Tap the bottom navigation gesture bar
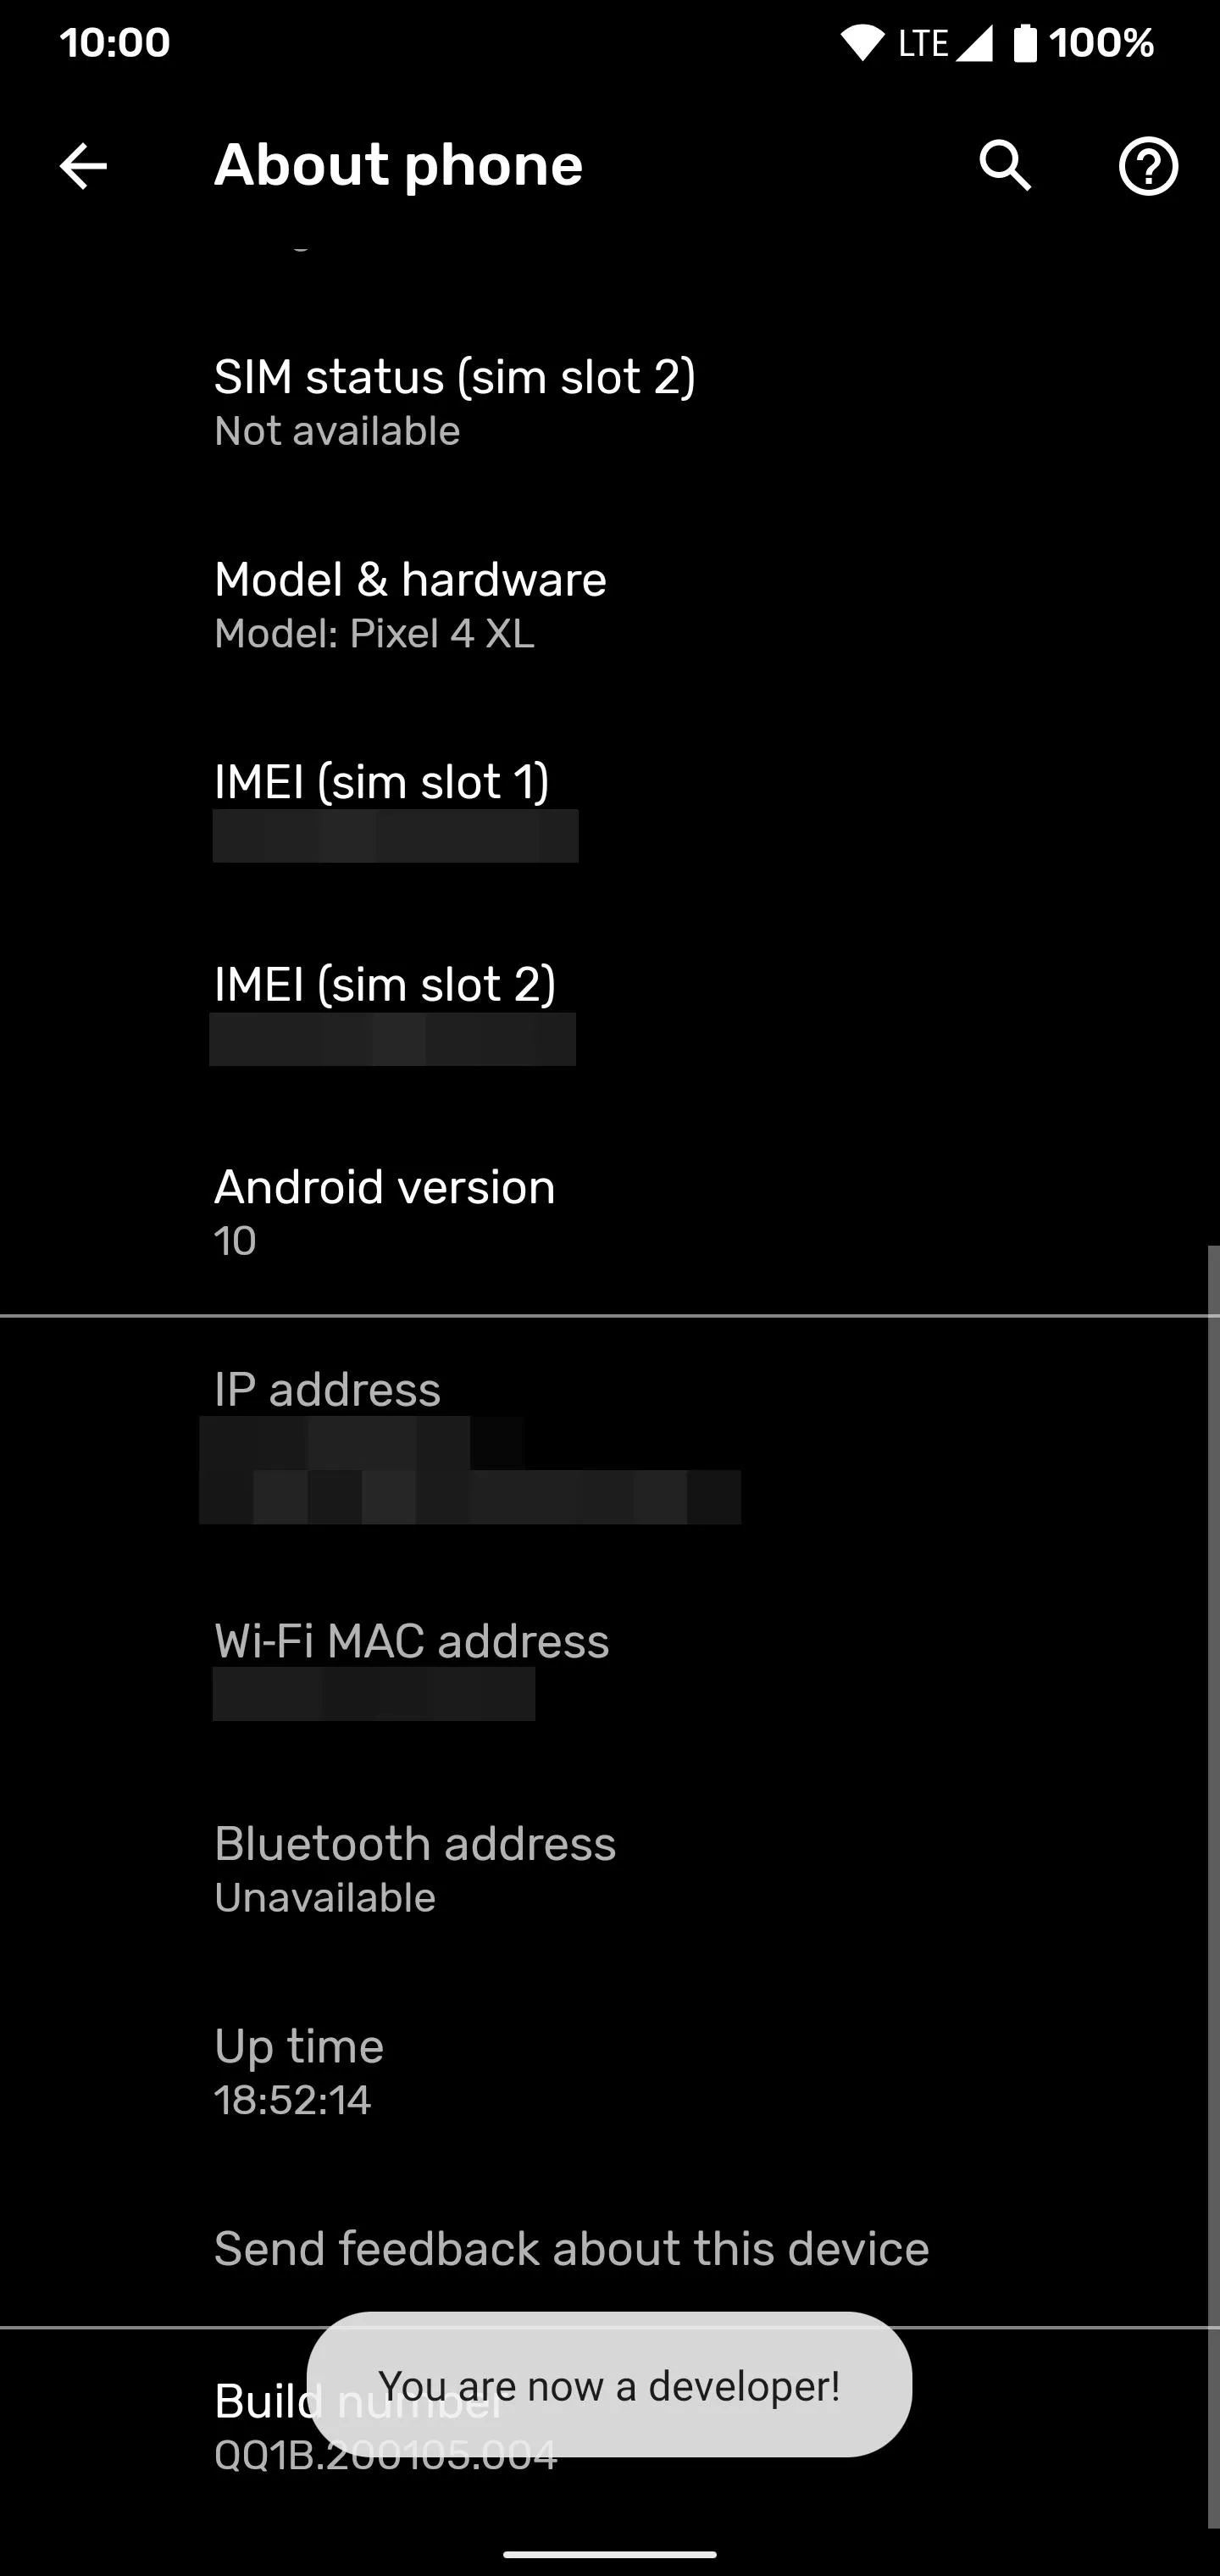 tap(610, 2554)
